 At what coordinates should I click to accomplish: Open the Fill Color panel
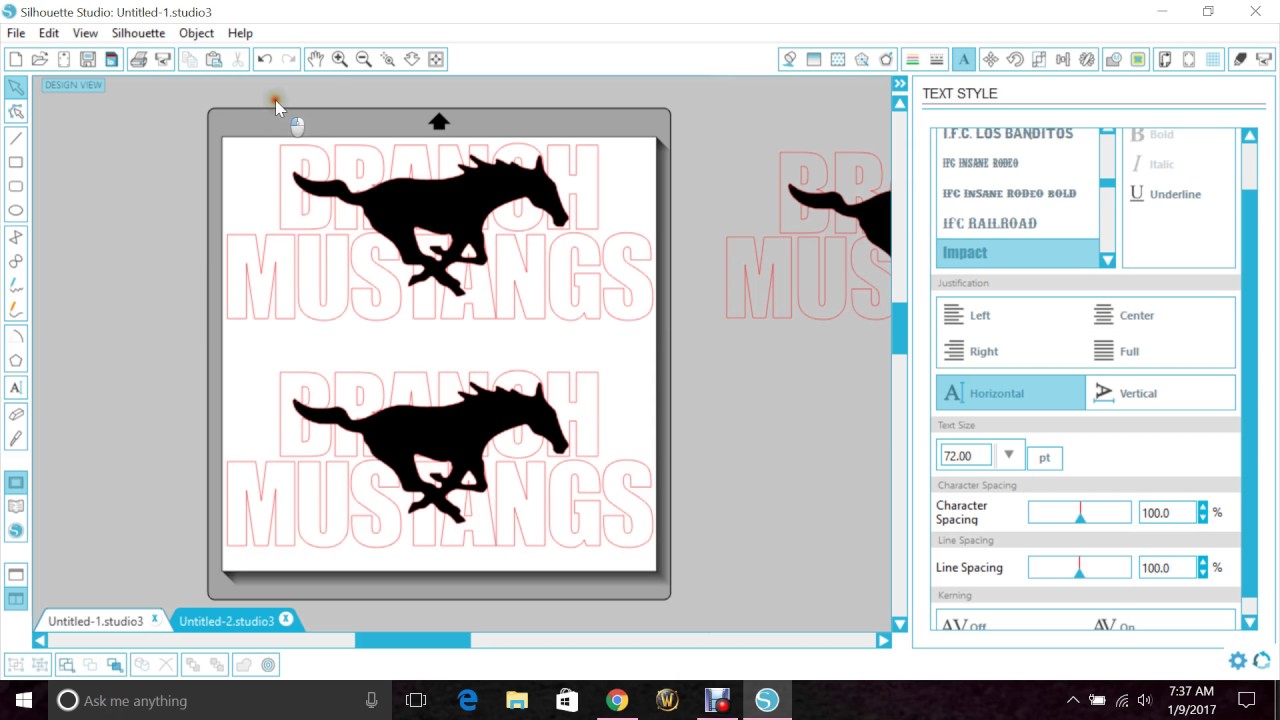[790, 59]
